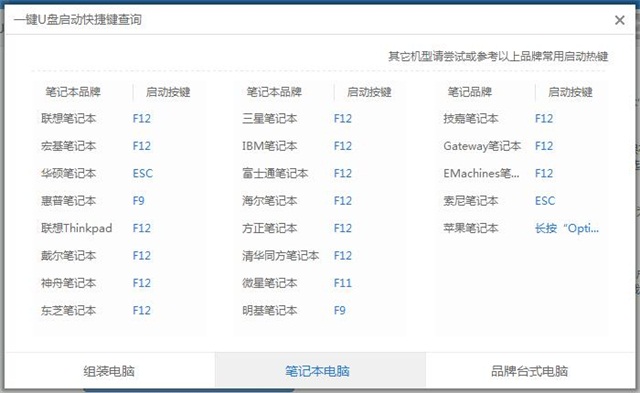Viewport: 640px width, 393px height.
Task: Click the F12 key for Gateway笔记本
Action: tap(544, 146)
